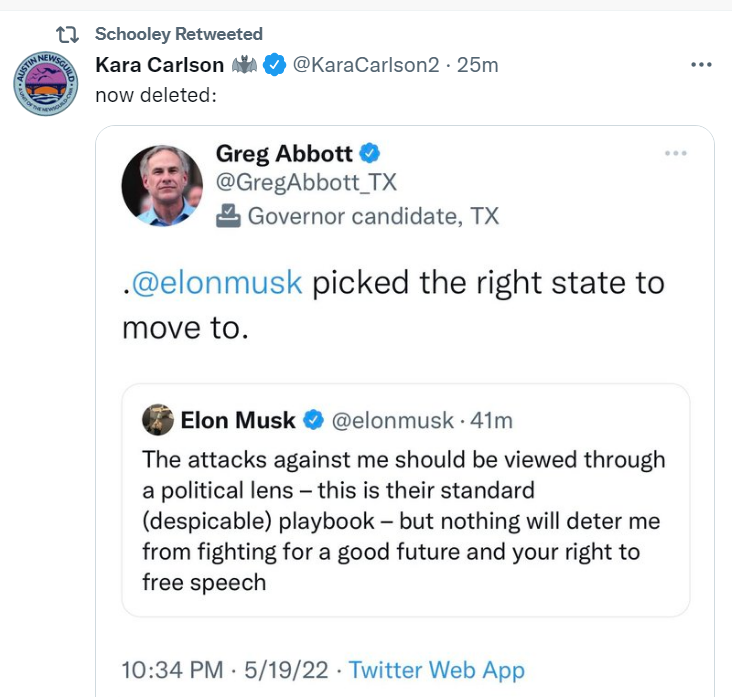Click the Greg Abbott display name
The height and width of the screenshot is (697, 732).
(x=284, y=154)
